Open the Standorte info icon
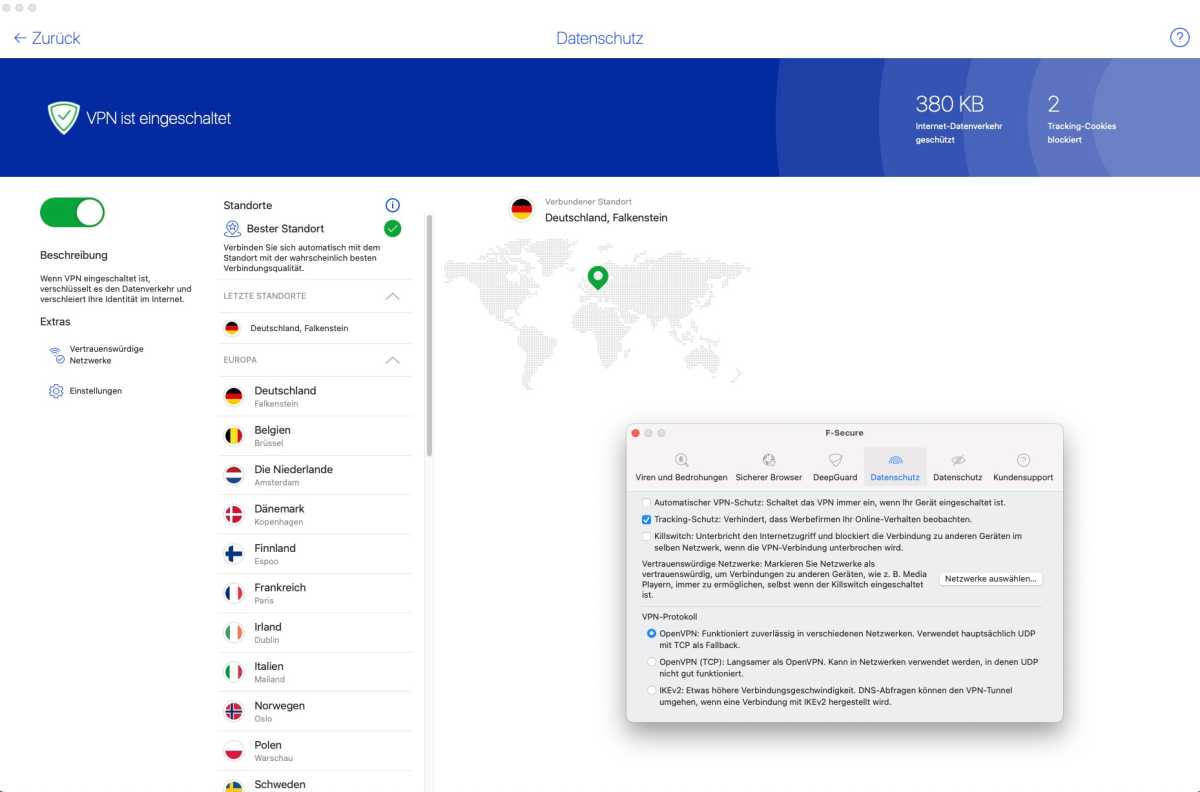Viewport: 1200px width, 792px height. 393,205
